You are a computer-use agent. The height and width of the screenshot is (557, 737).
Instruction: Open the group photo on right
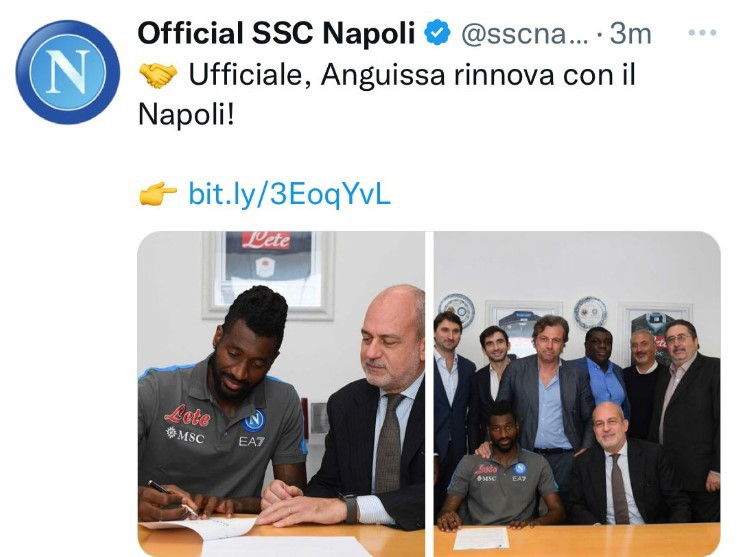(577, 394)
